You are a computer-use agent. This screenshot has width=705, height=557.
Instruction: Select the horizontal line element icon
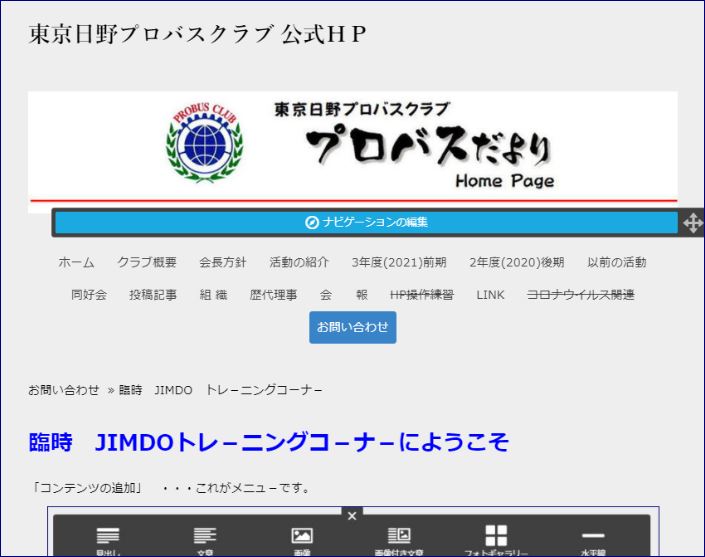593,535
